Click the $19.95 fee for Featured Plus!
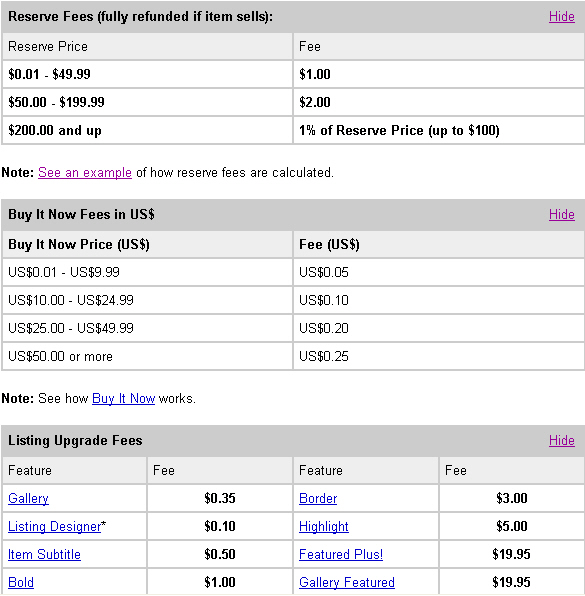585x596 pixels. [x=511, y=555]
